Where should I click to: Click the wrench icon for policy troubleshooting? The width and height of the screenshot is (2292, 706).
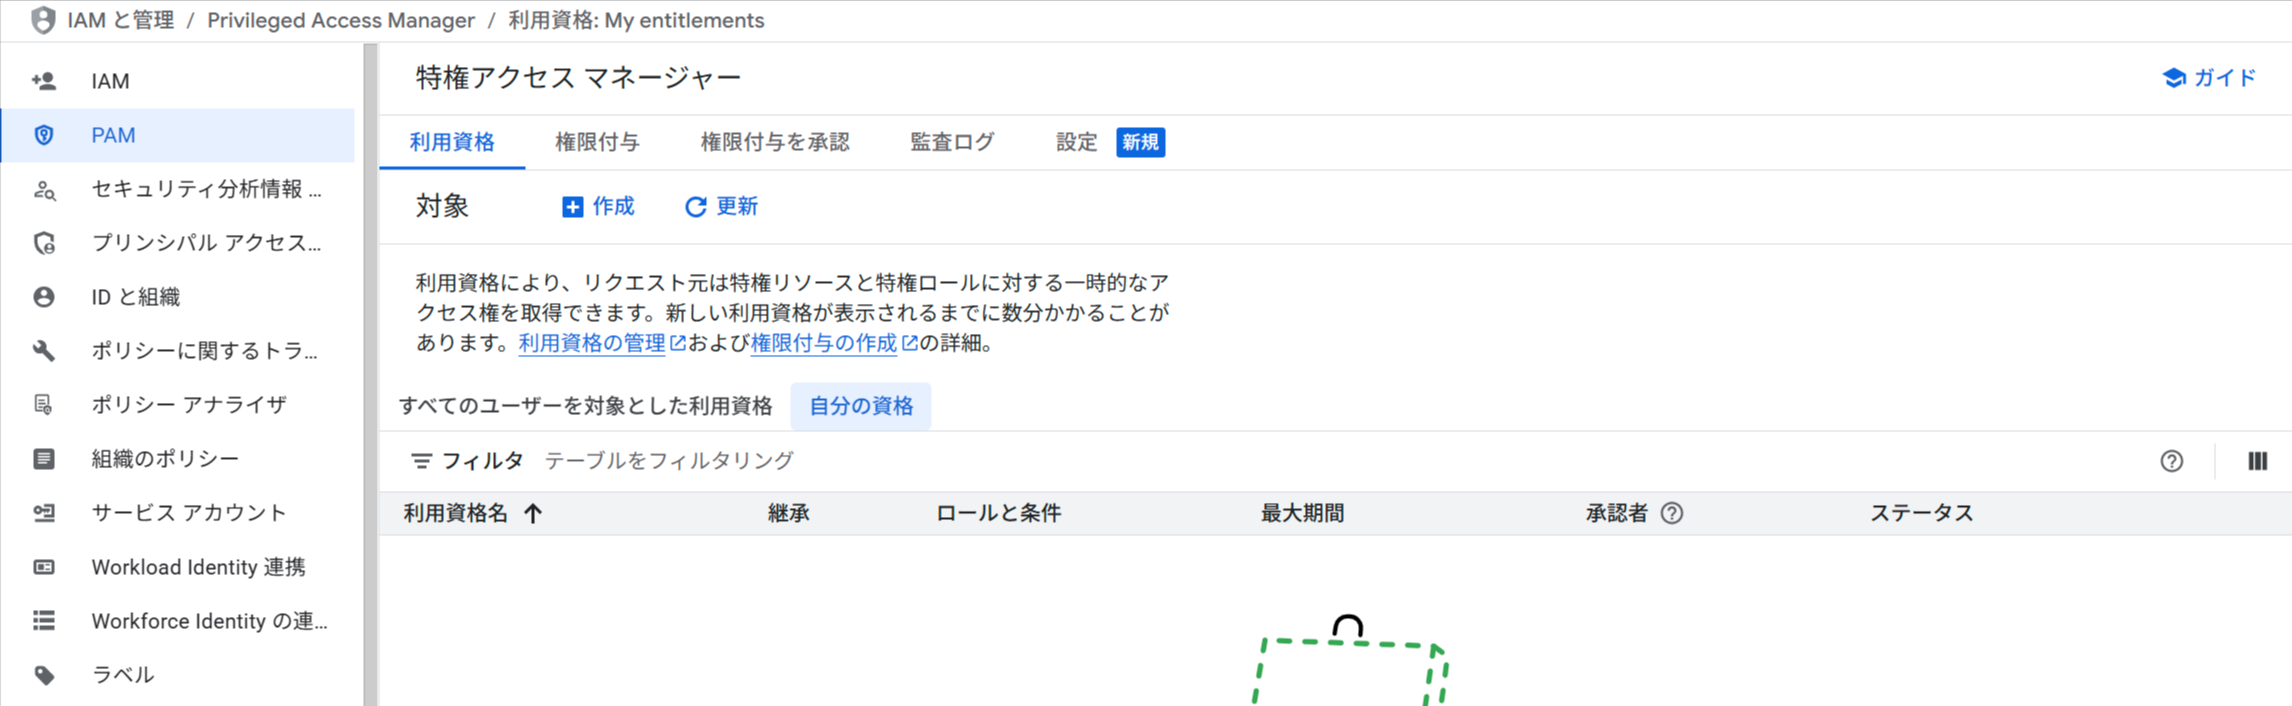click(x=44, y=351)
